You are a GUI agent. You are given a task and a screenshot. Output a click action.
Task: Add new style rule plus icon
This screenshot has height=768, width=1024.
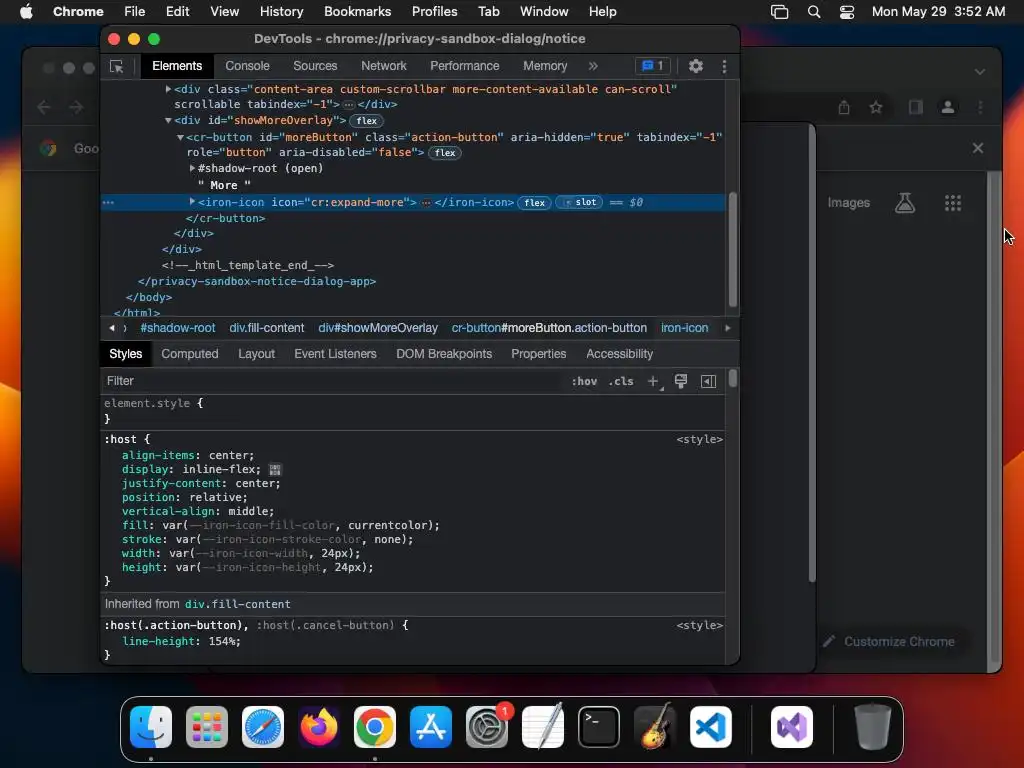[653, 381]
